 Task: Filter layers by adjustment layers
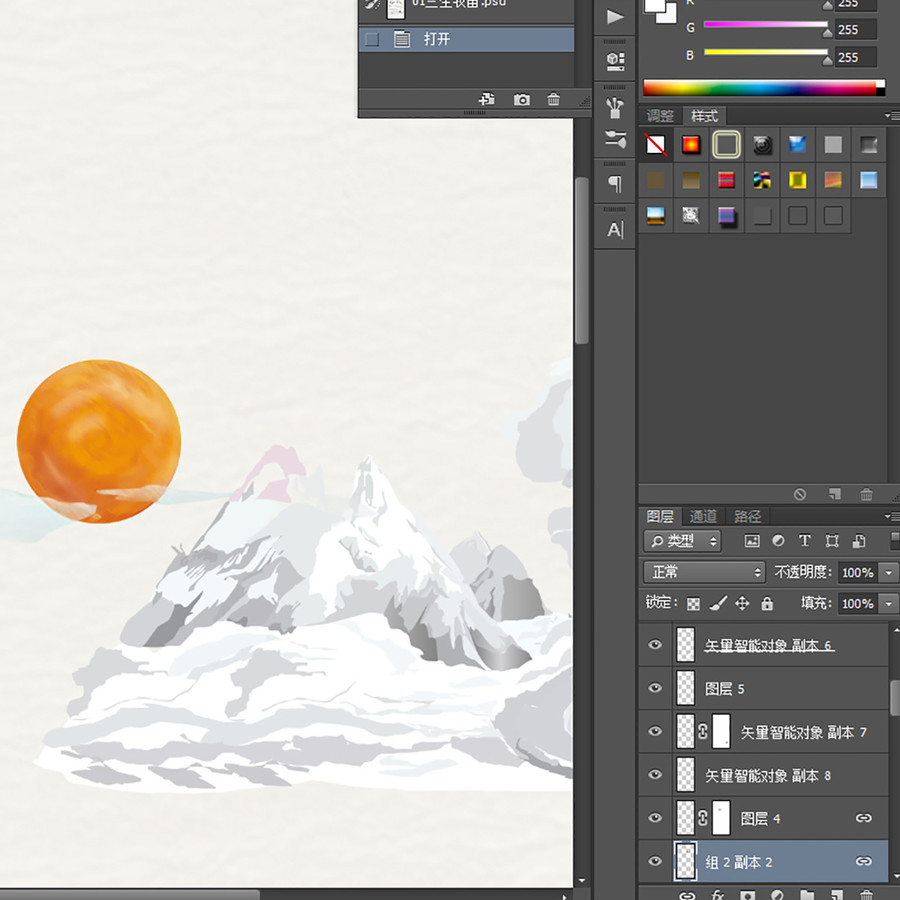point(778,541)
